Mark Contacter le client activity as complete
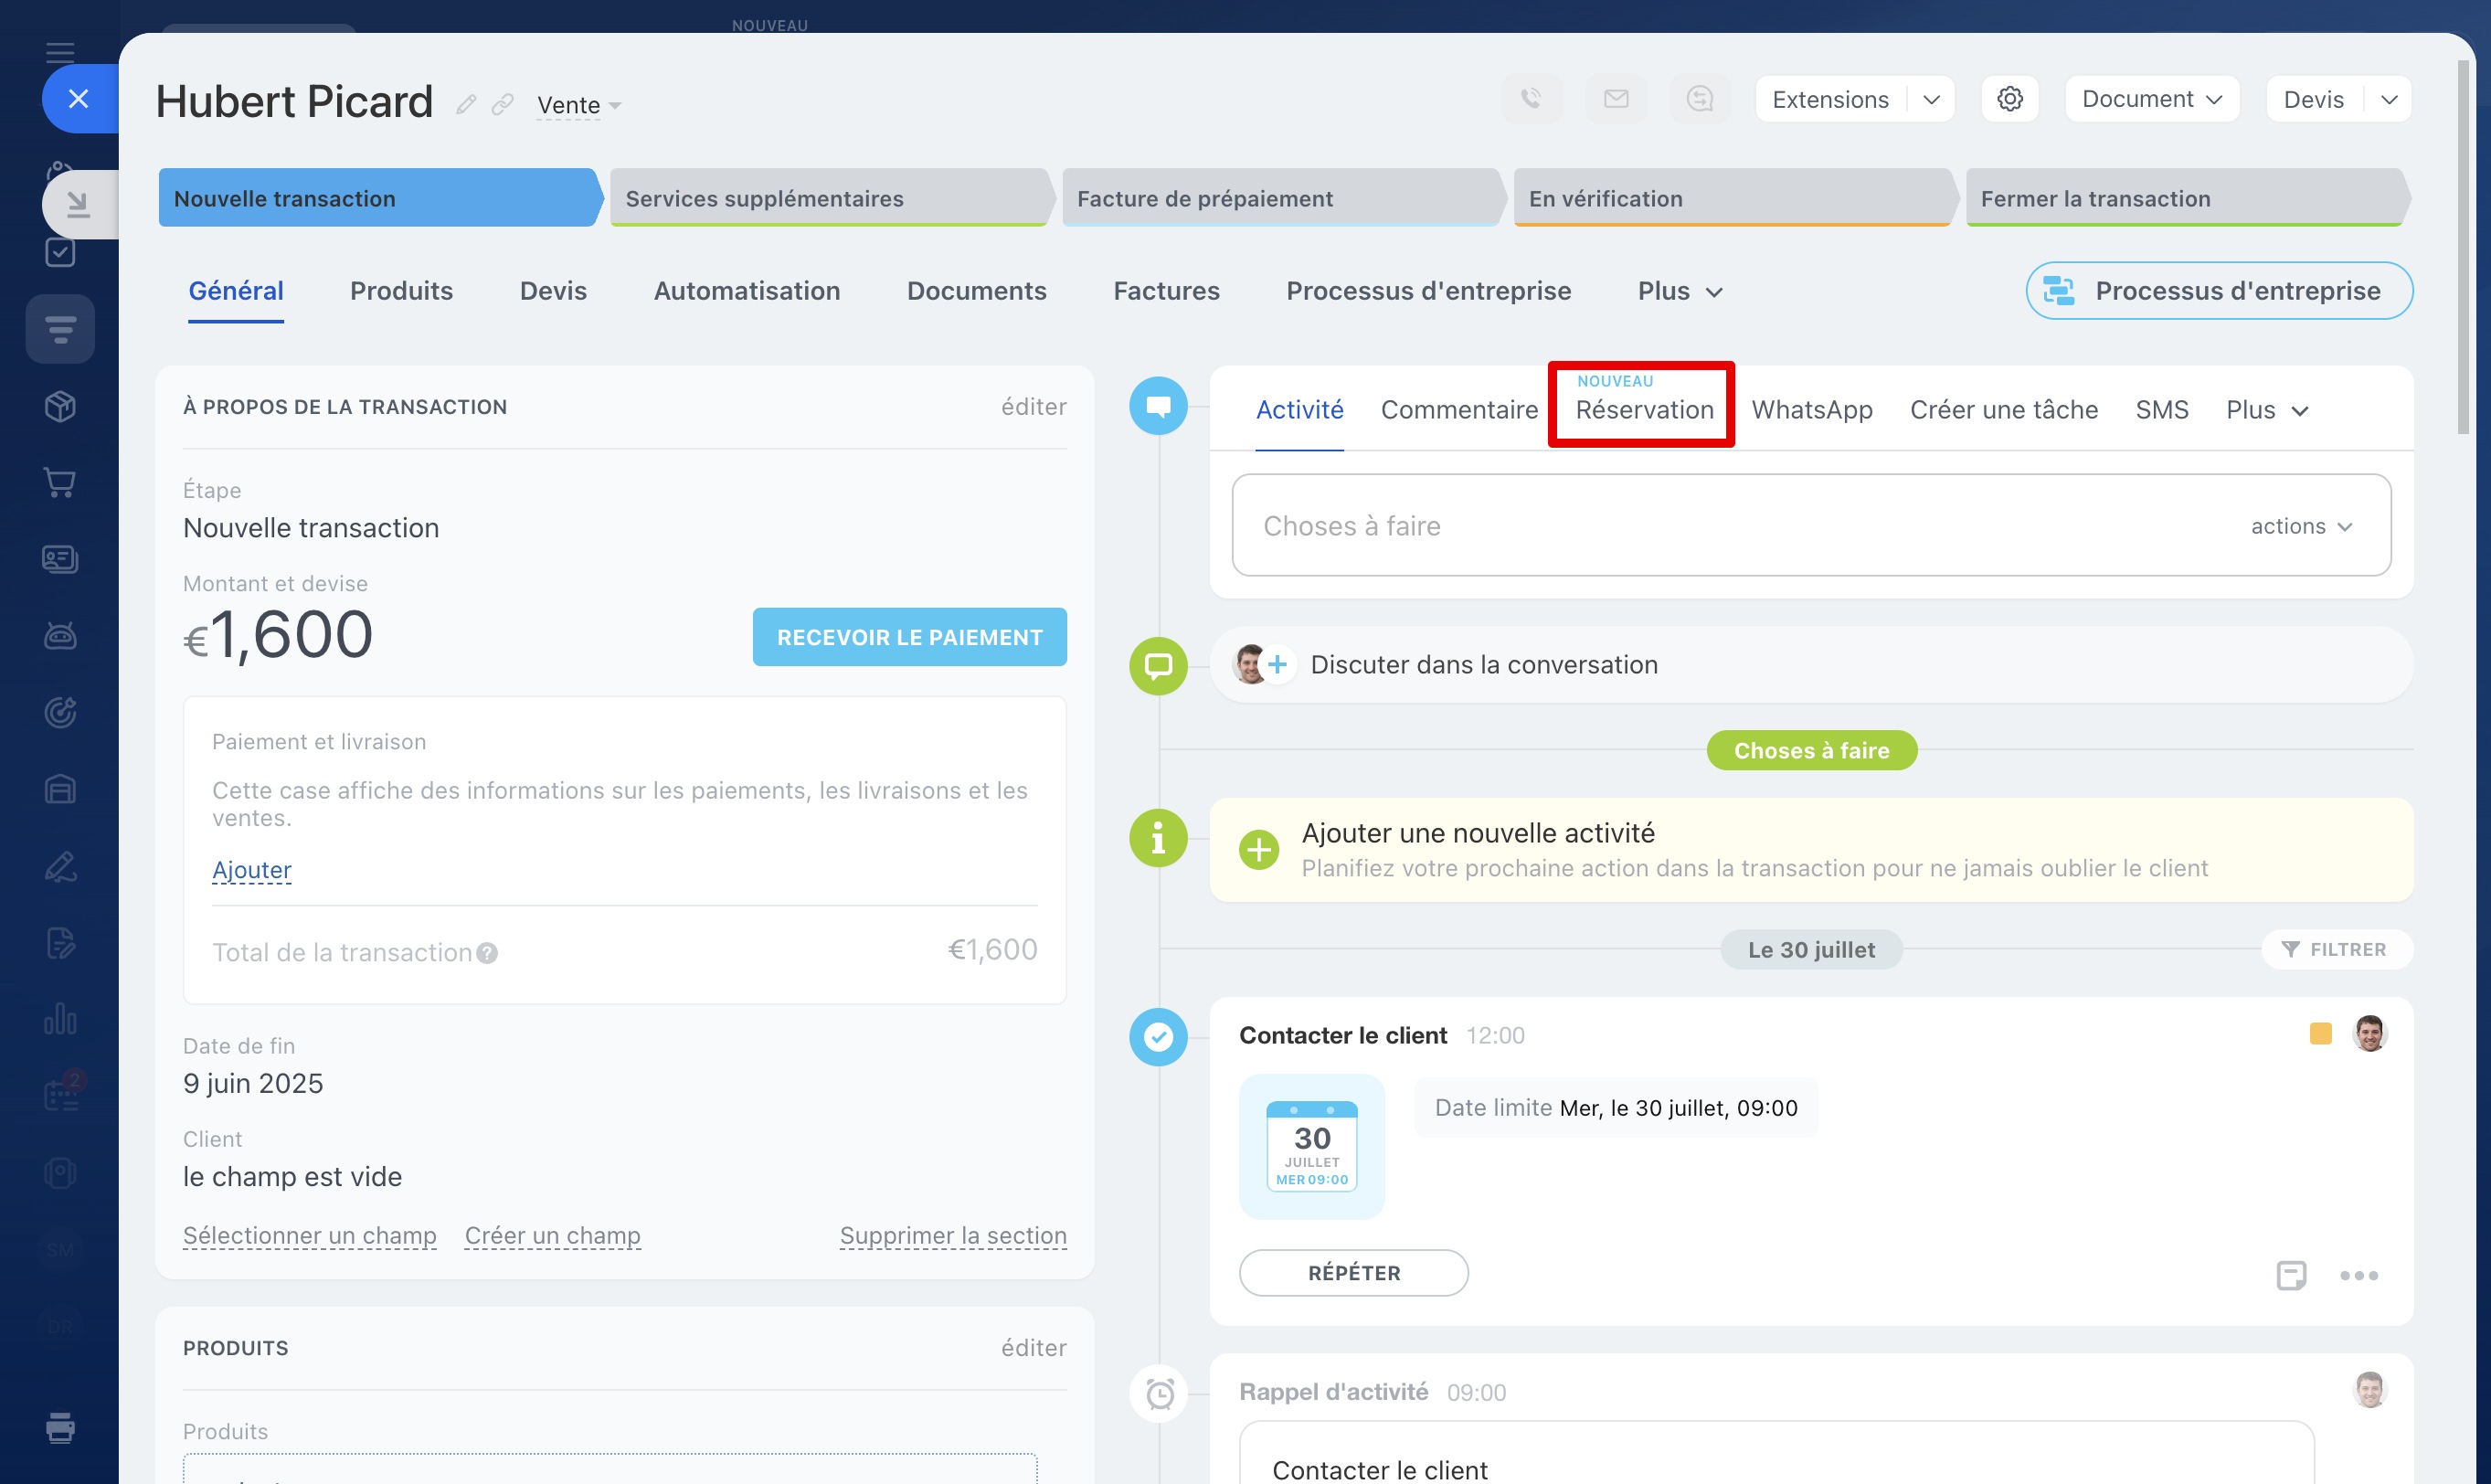Image resolution: width=2491 pixels, height=1484 pixels. [1158, 1037]
